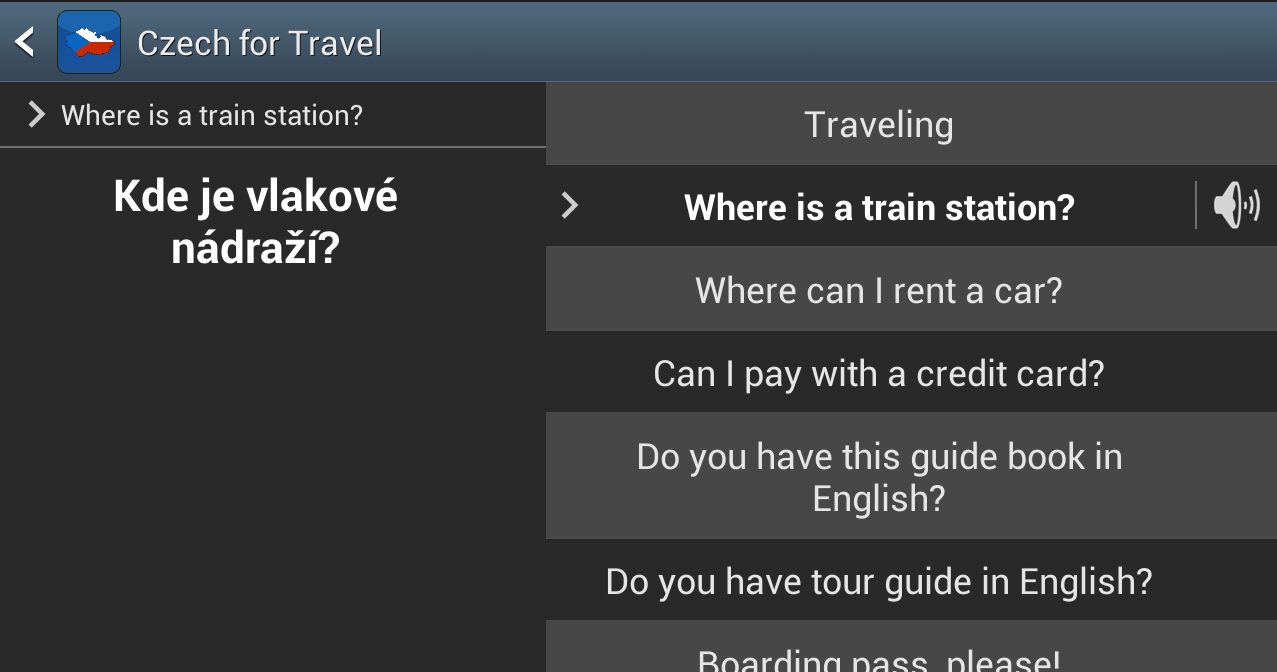Click the chevron beside the selected phrase
The height and width of the screenshot is (672, 1277).
tap(570, 206)
